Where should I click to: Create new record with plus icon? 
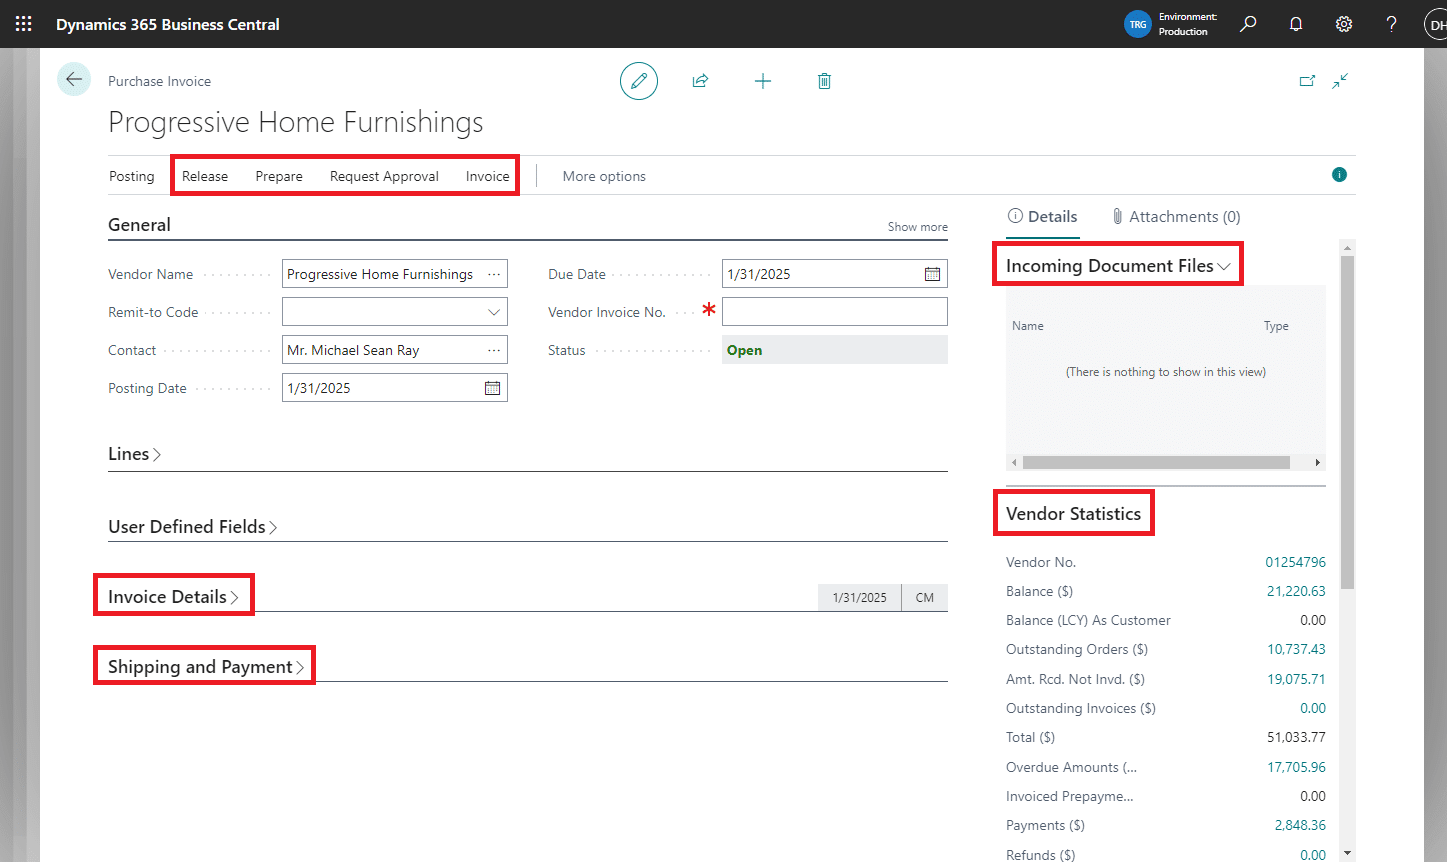pyautogui.click(x=763, y=81)
